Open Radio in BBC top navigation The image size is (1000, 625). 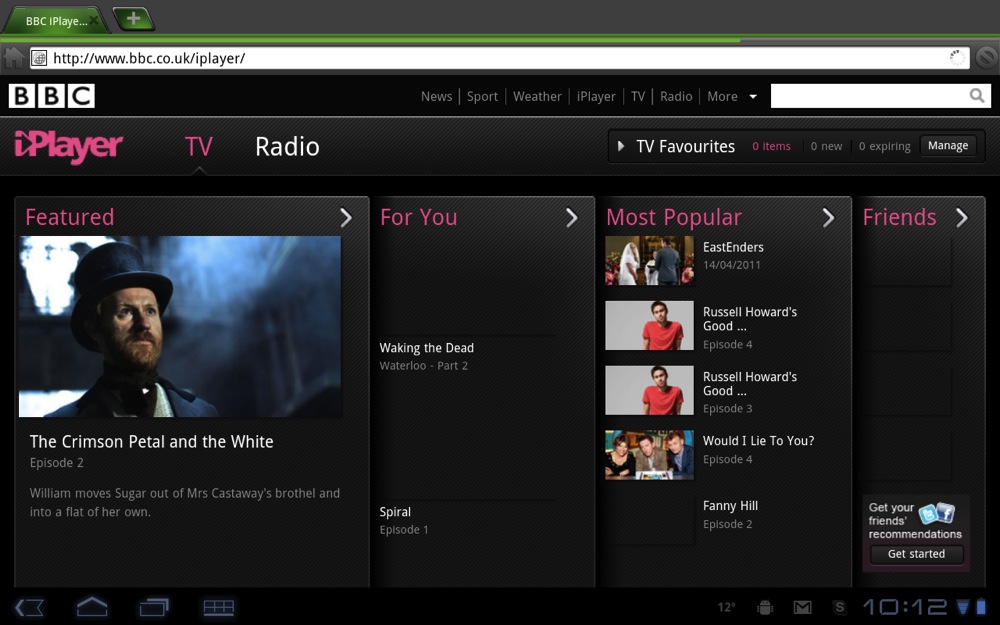(676, 96)
